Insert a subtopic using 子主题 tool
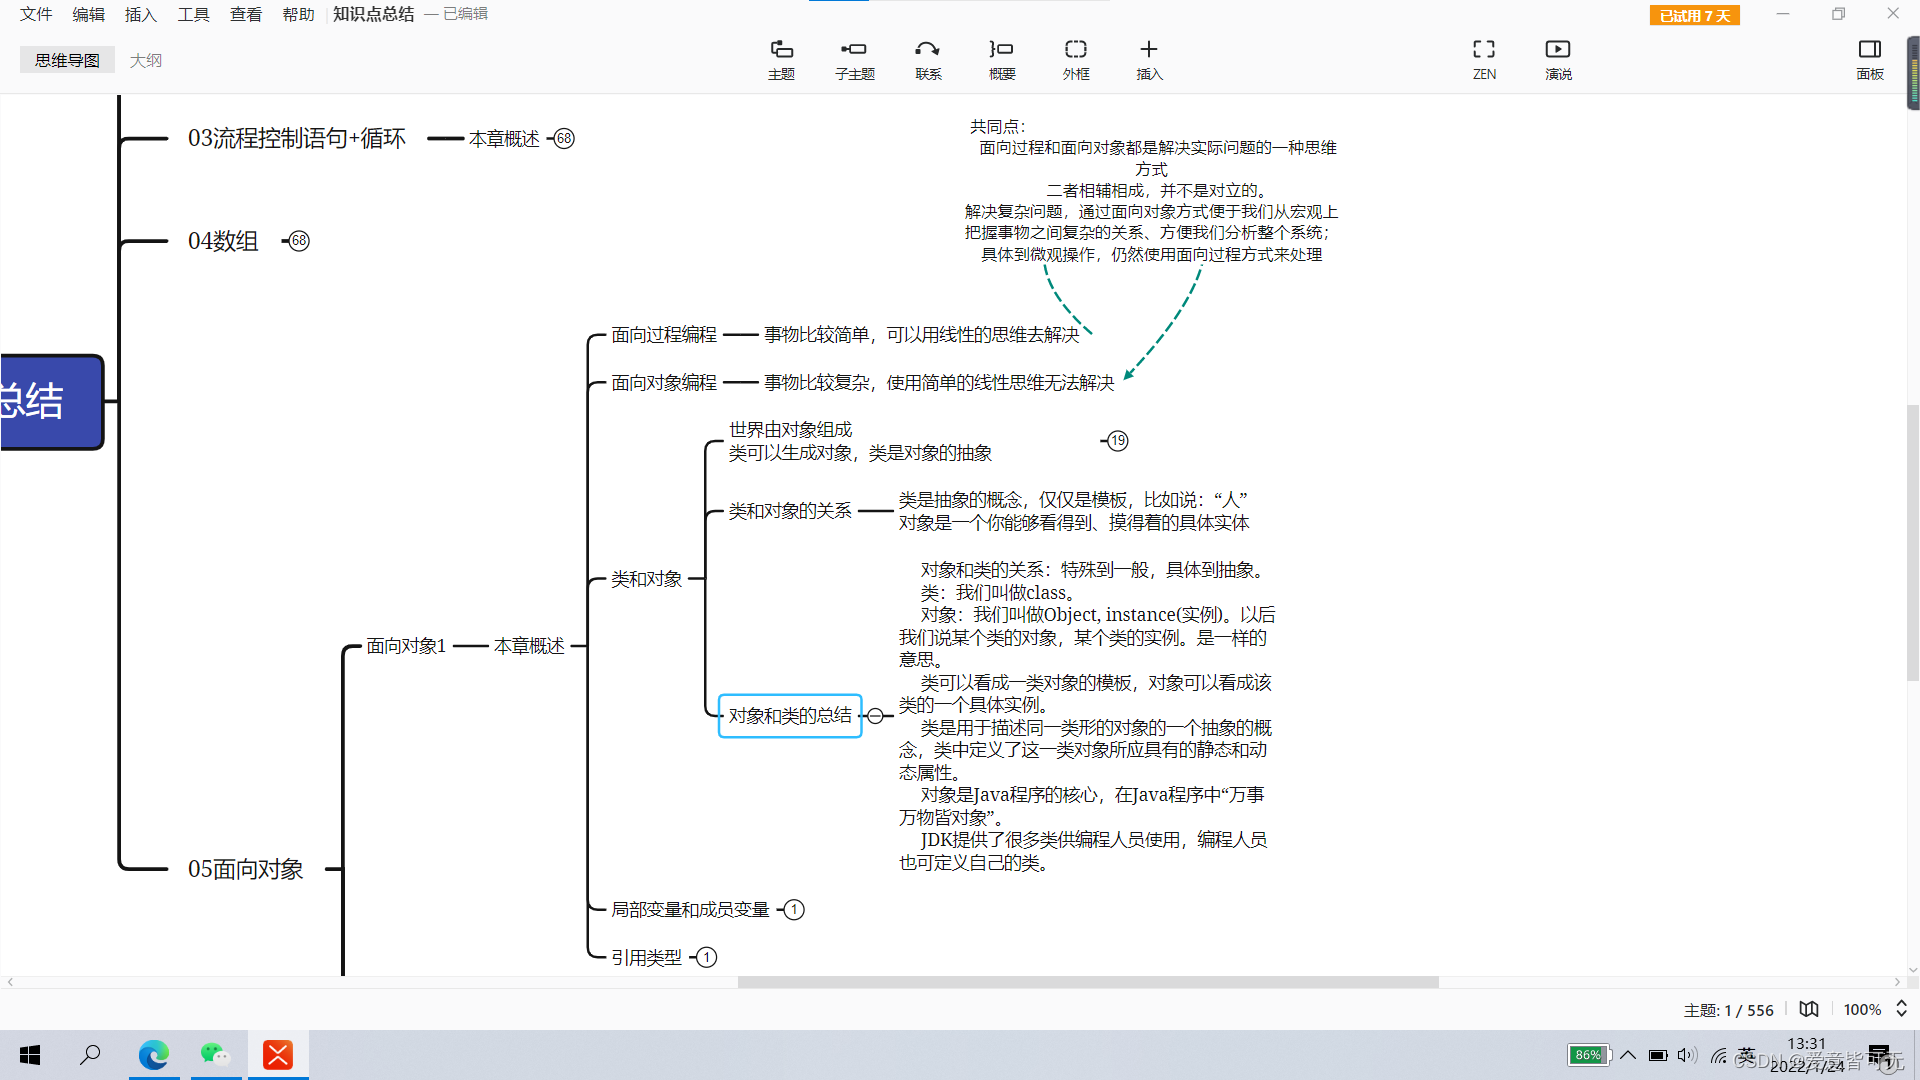The height and width of the screenshot is (1080, 1920). [854, 59]
